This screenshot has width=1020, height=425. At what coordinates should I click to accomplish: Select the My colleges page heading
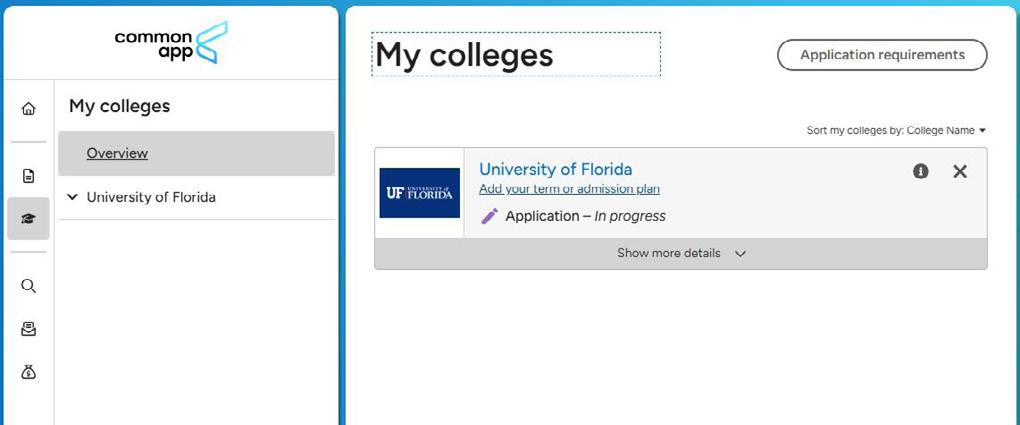[x=464, y=55]
